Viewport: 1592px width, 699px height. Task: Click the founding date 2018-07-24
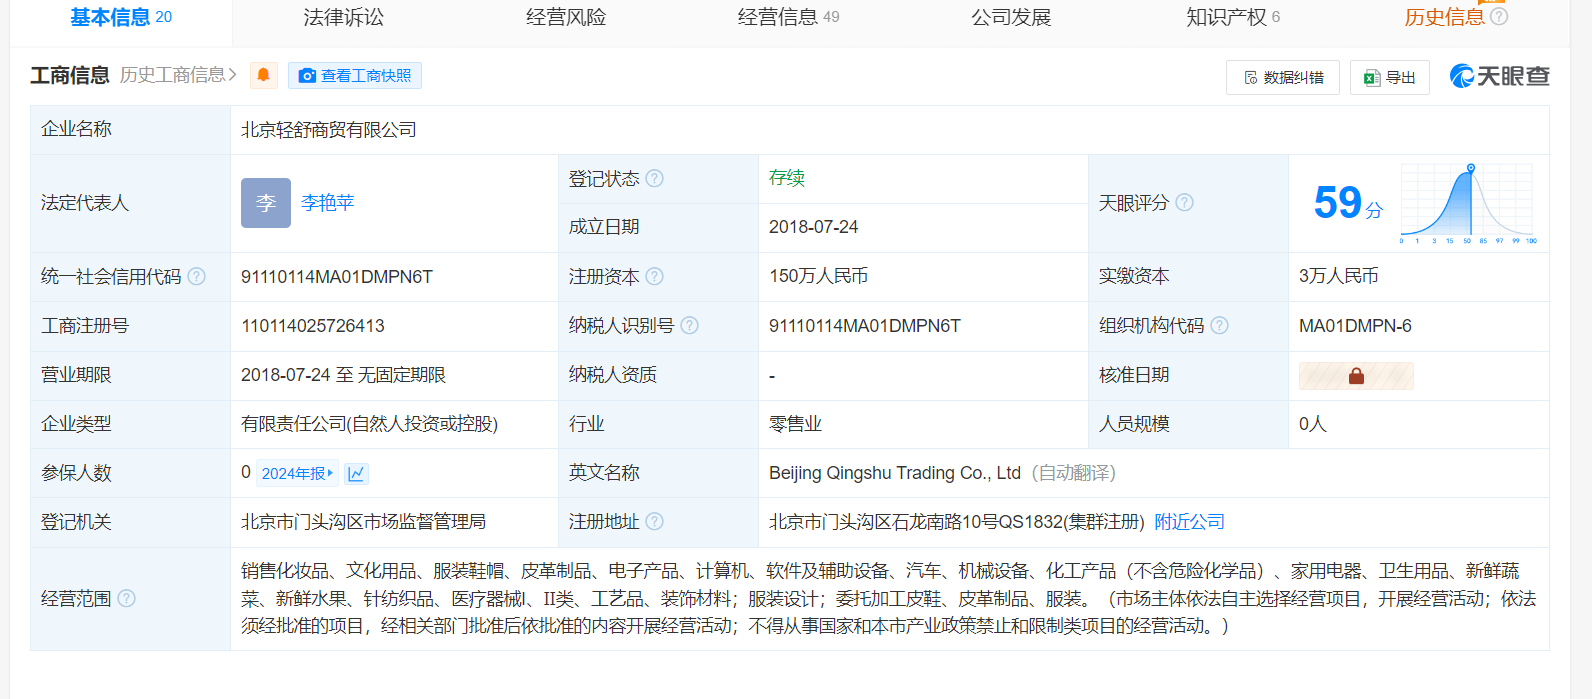coord(814,227)
